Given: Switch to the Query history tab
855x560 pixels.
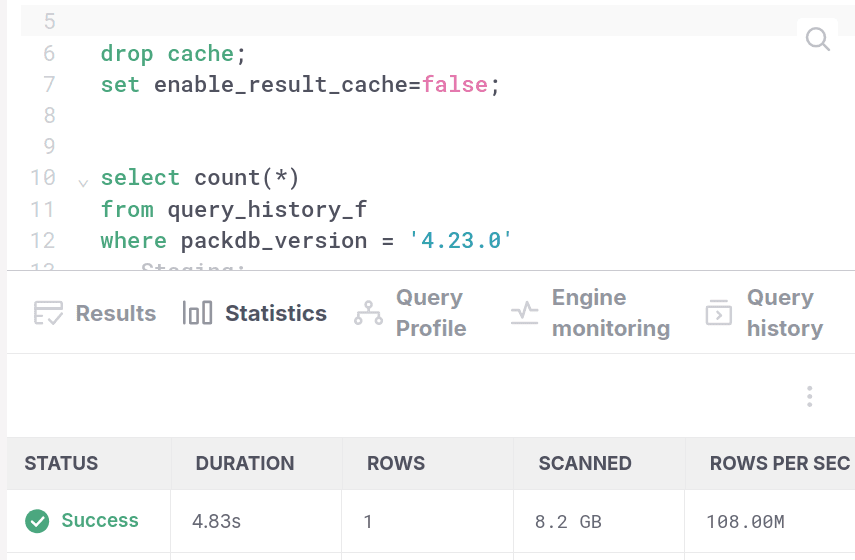Looking at the screenshot, I should point(764,313).
